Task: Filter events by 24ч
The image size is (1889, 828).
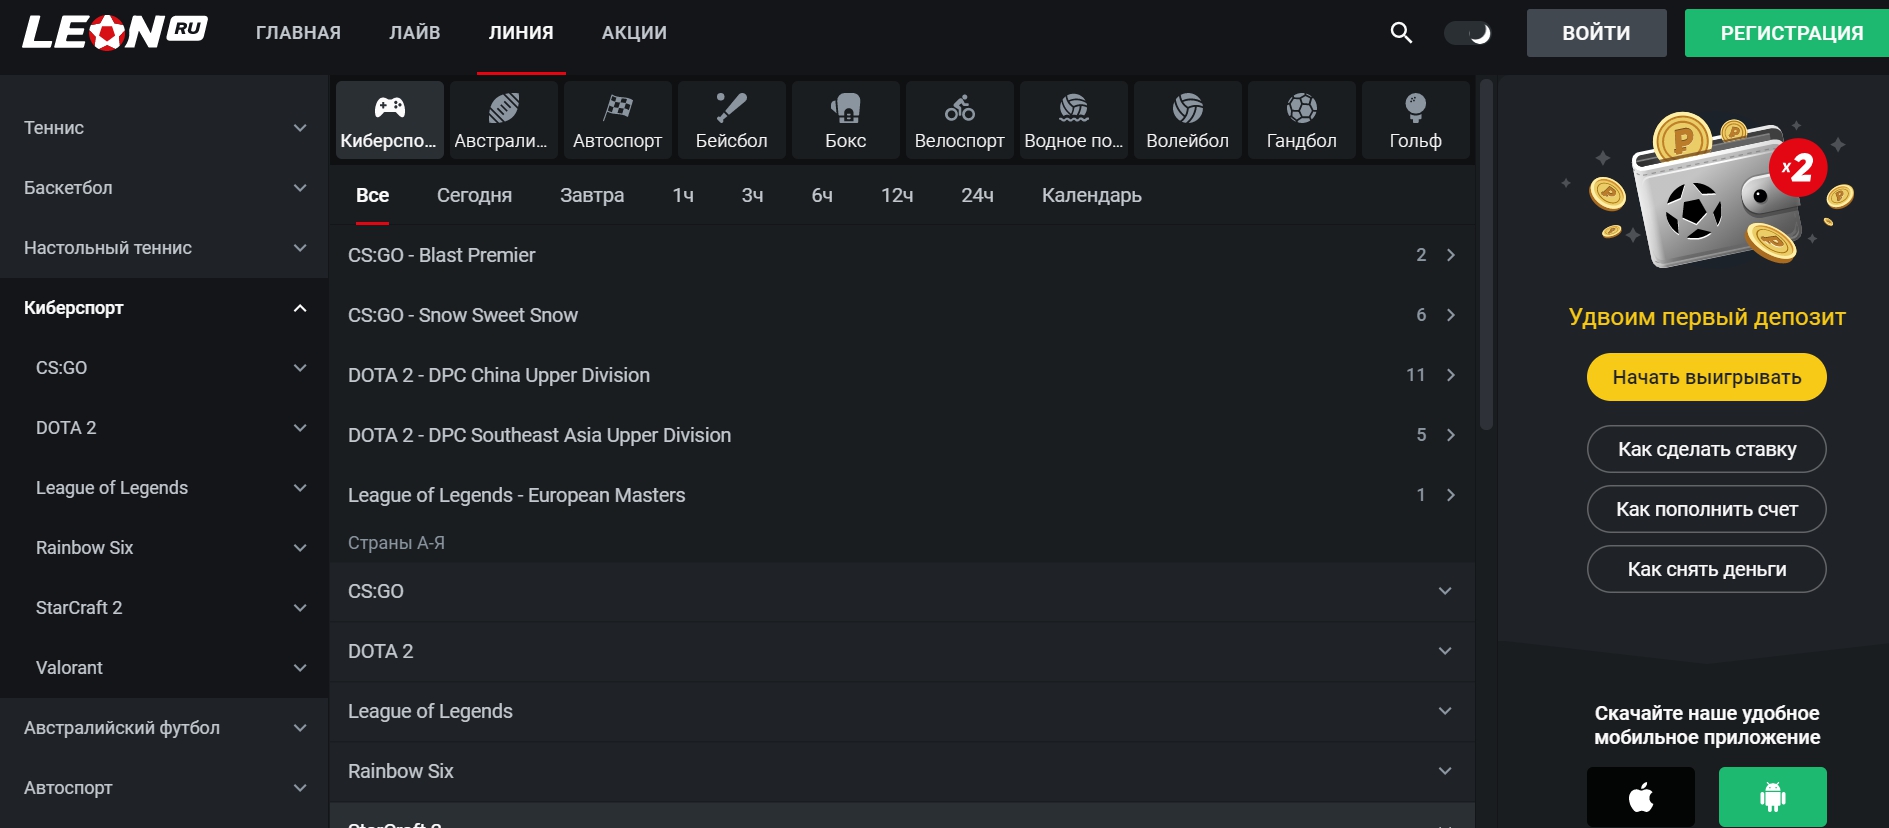Action: point(977,195)
